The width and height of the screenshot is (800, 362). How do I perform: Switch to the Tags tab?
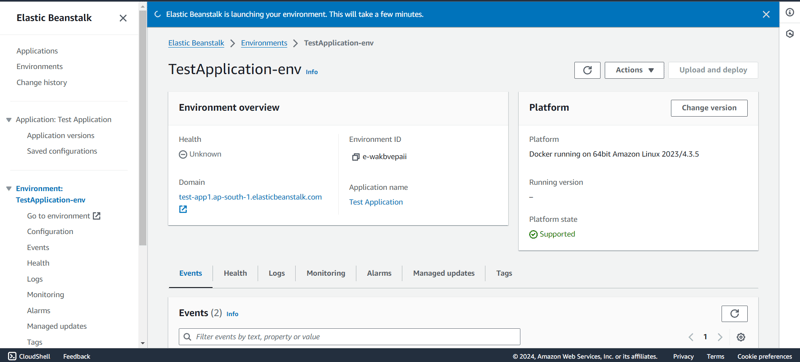[504, 273]
